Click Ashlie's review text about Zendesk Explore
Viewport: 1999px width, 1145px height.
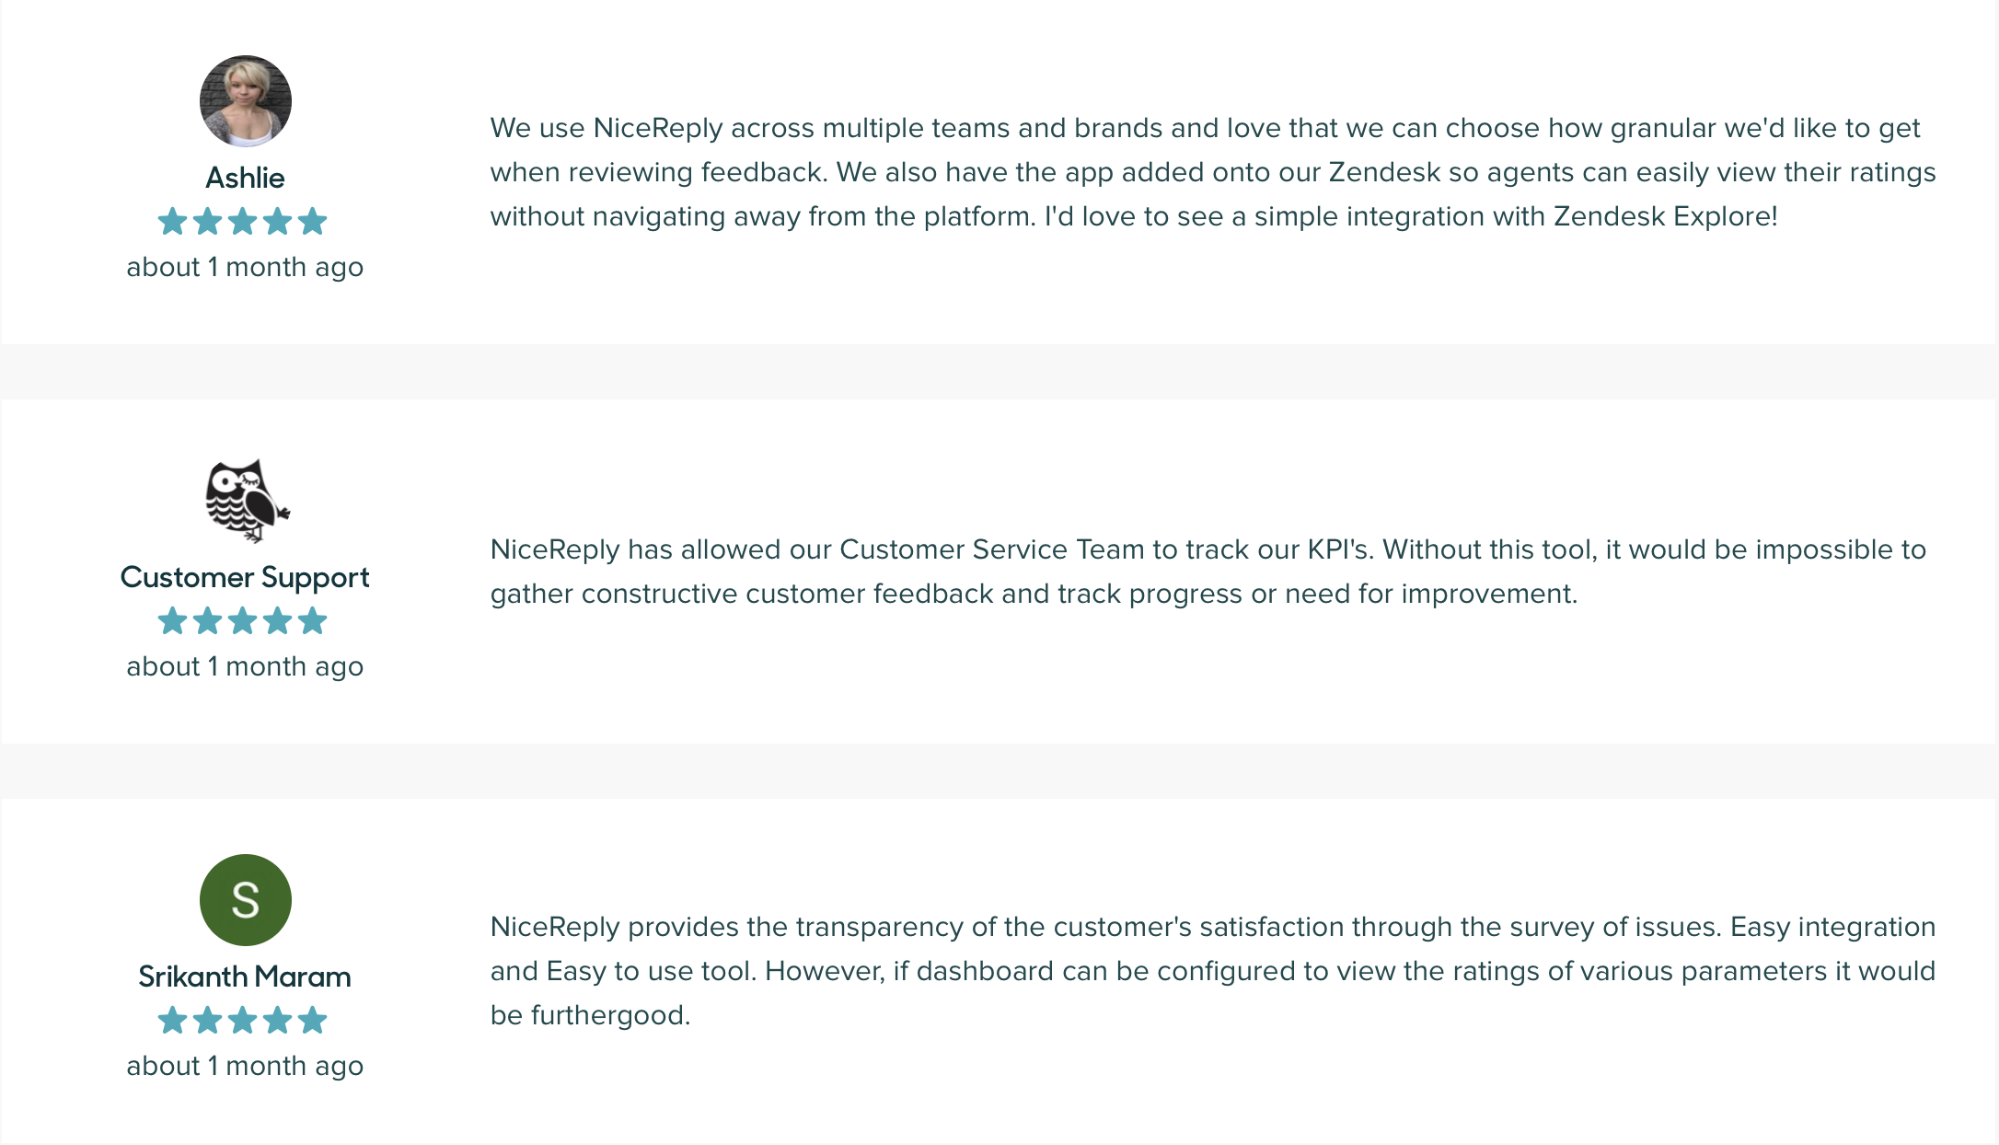[x=1213, y=172]
